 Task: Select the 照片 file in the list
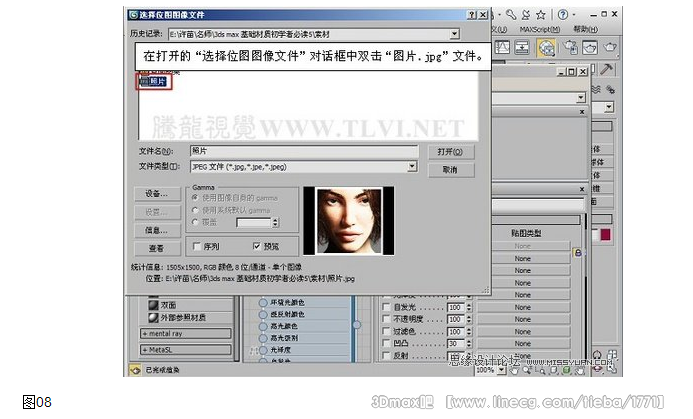click(x=153, y=82)
